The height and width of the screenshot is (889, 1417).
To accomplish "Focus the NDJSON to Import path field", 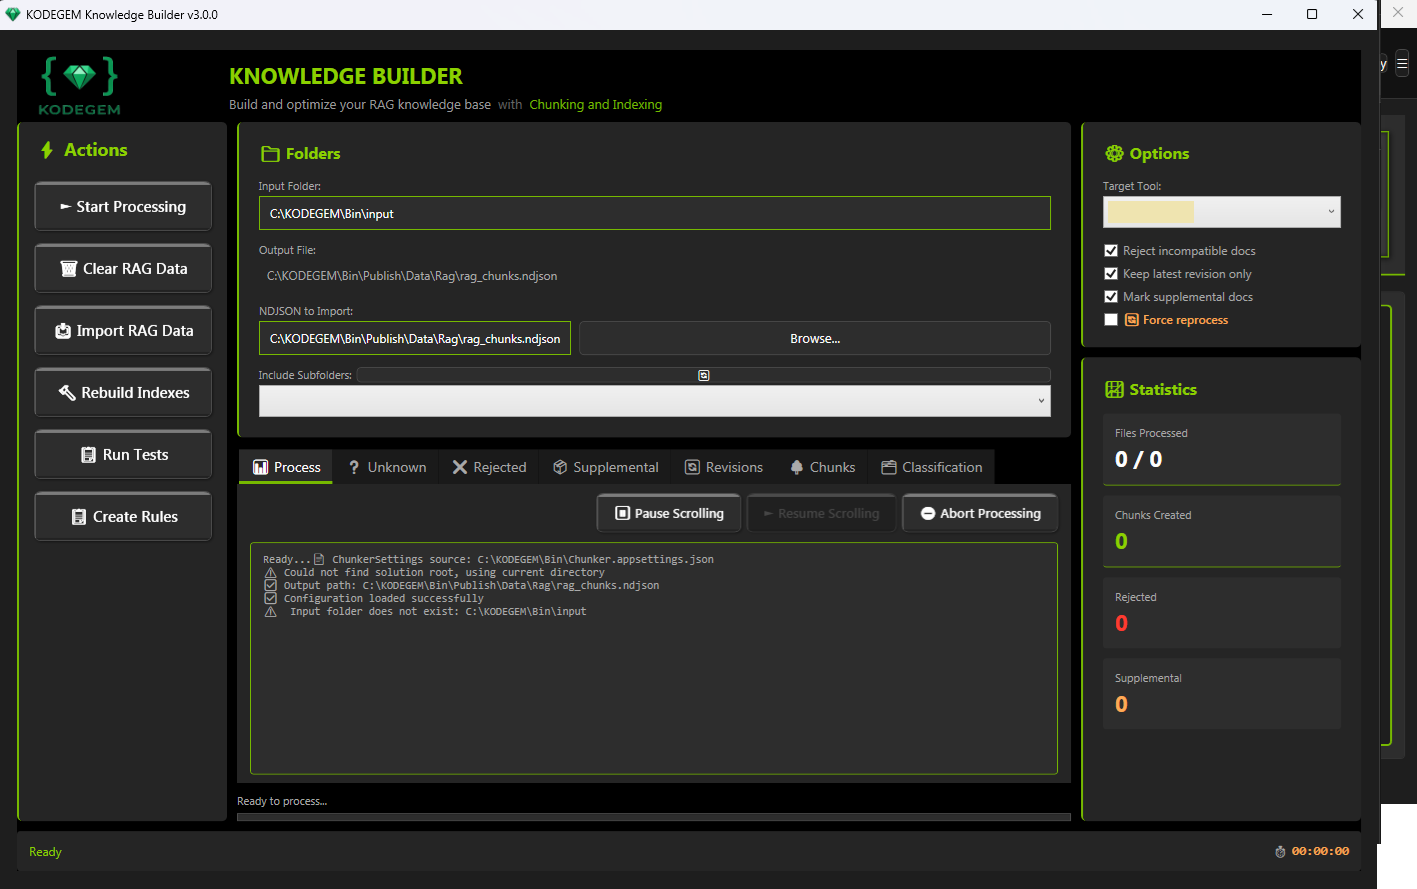I will [x=415, y=339].
